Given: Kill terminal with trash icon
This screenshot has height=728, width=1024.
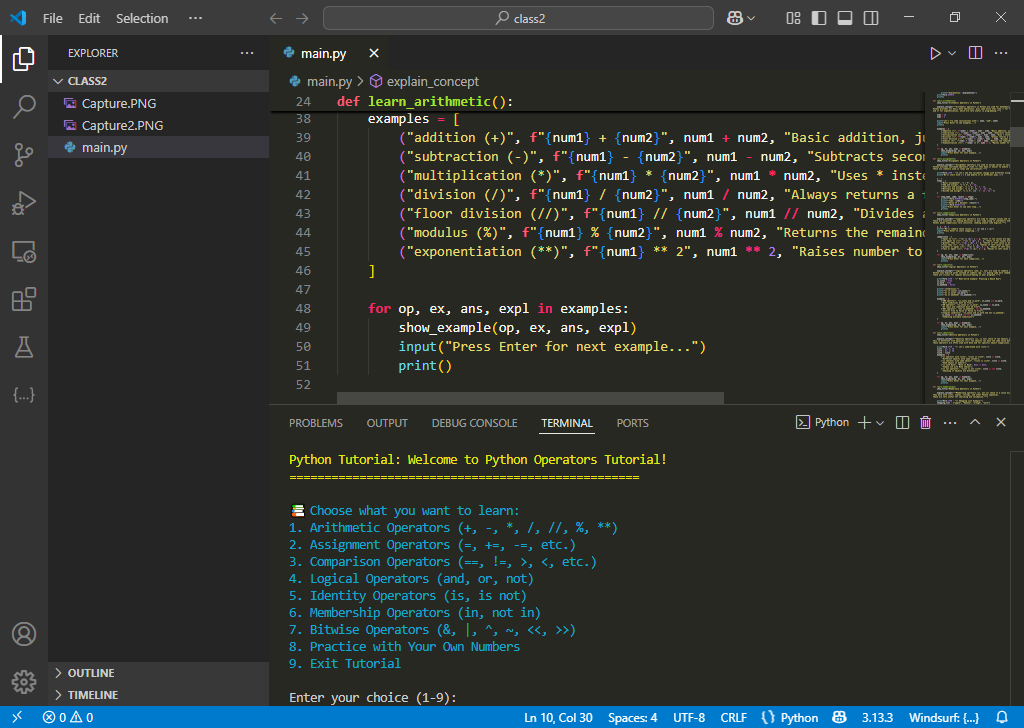Looking at the screenshot, I should pos(925,422).
